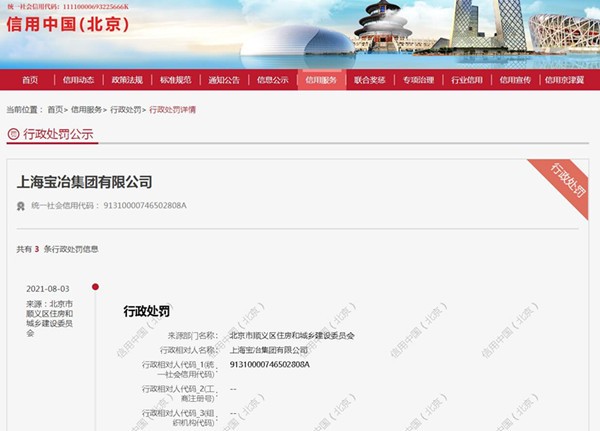Go to the 专项治理 section
Viewport: 600px width, 431px height.
(x=418, y=80)
